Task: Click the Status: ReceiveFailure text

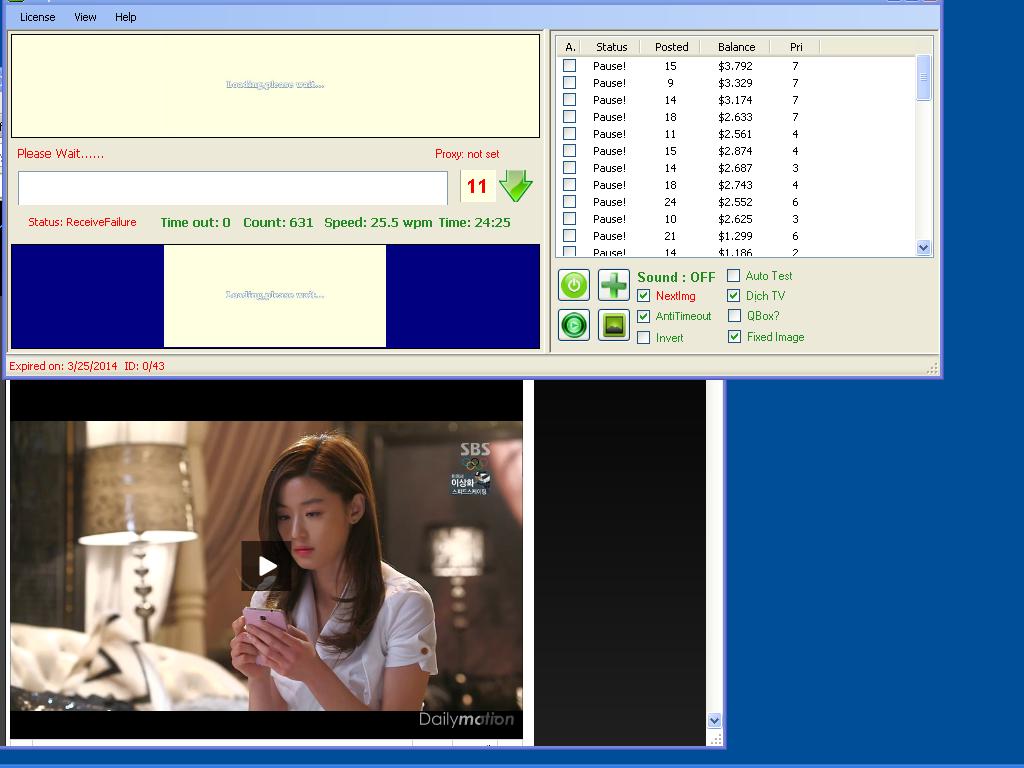Action: pyautogui.click(x=82, y=222)
